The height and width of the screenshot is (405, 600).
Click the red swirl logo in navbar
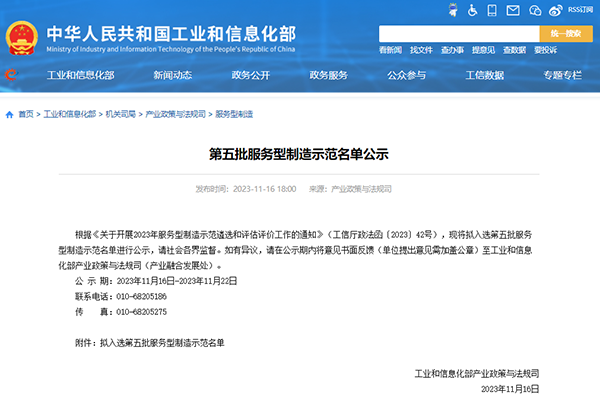12,75
